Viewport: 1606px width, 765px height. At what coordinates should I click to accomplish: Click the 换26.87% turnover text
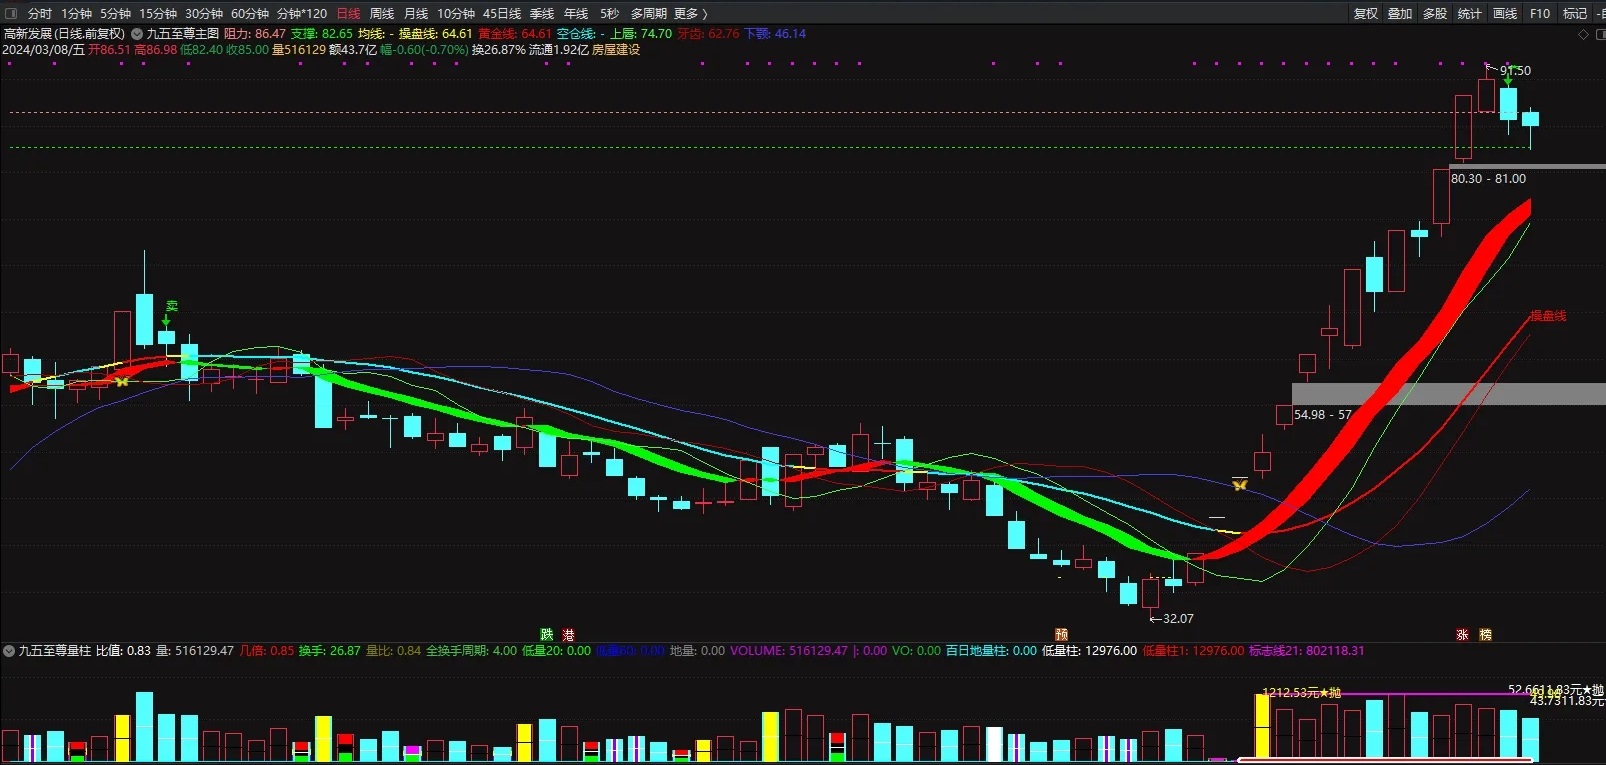(x=499, y=49)
